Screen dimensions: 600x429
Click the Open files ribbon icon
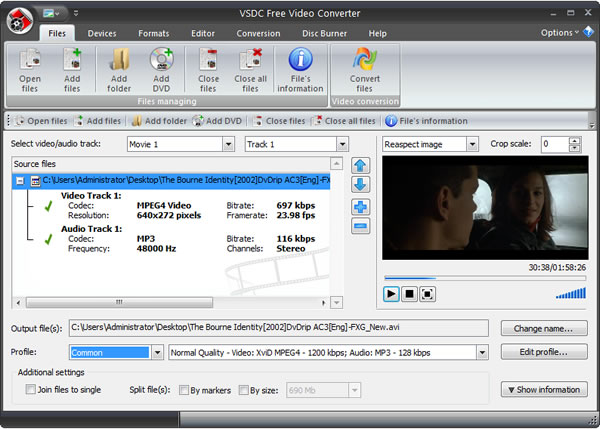point(30,70)
